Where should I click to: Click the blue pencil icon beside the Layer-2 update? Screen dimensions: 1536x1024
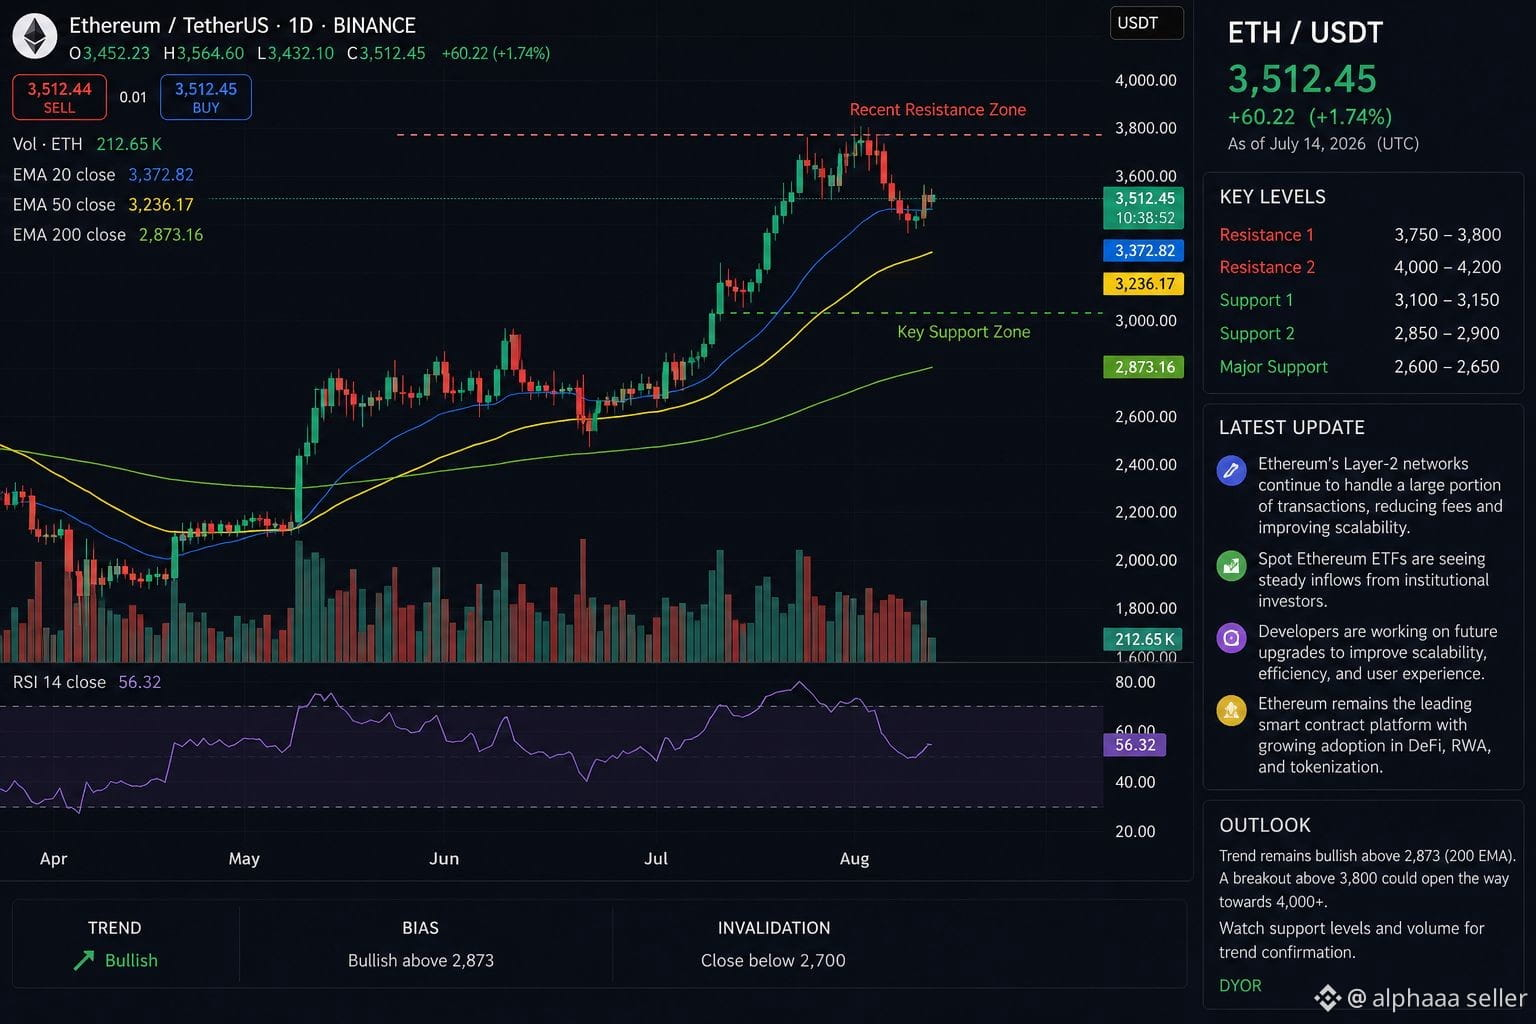(1231, 469)
